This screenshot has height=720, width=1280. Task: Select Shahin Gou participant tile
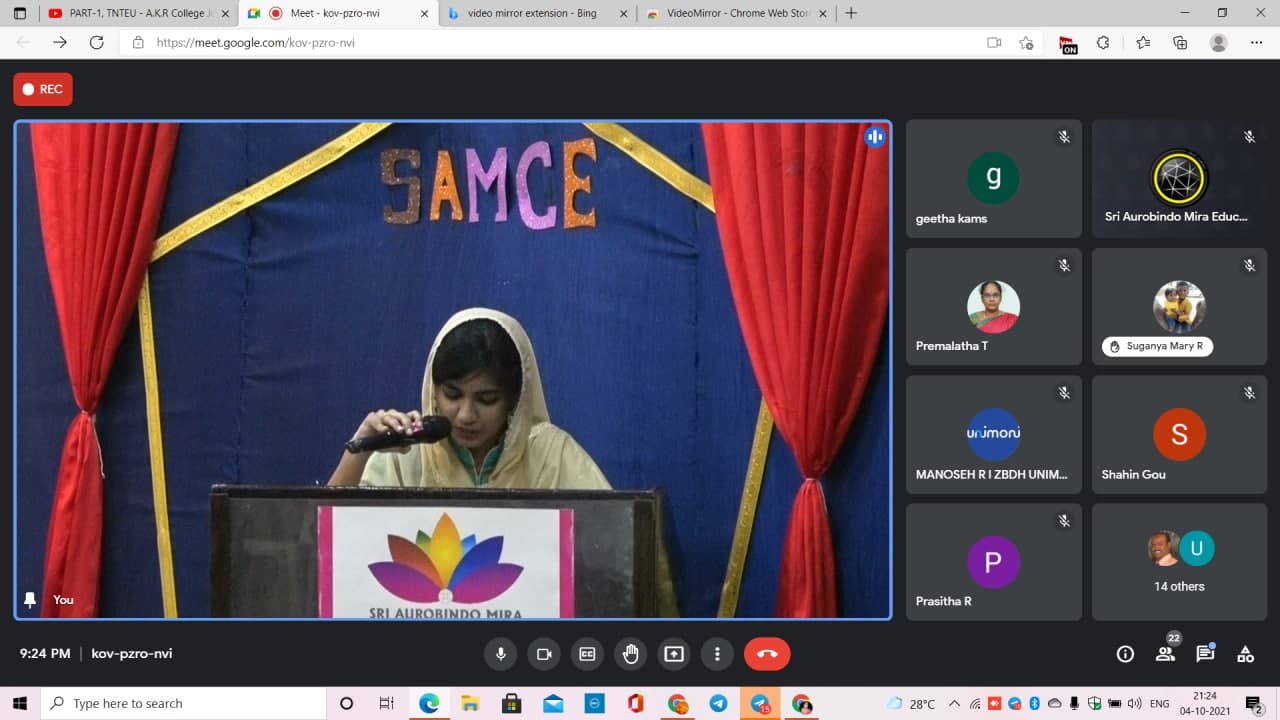click(1179, 435)
